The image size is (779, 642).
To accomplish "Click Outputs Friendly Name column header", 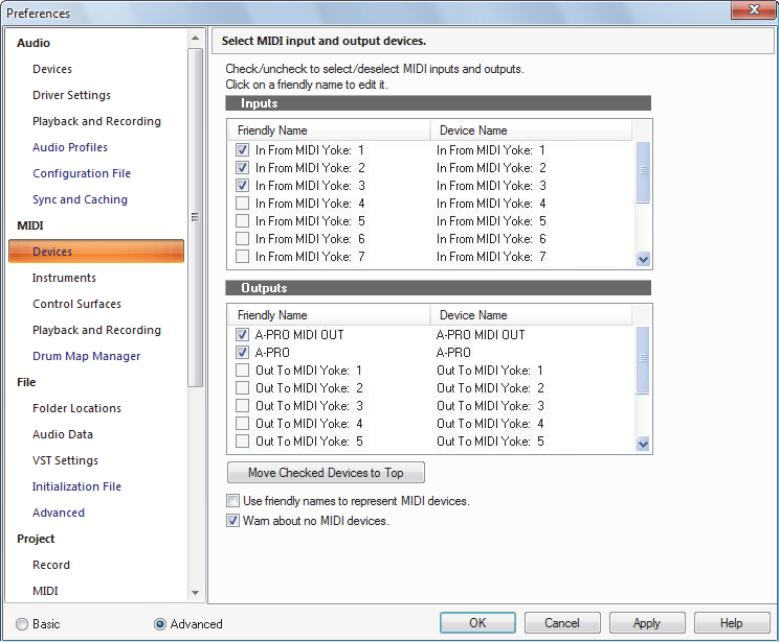I will [x=329, y=316].
